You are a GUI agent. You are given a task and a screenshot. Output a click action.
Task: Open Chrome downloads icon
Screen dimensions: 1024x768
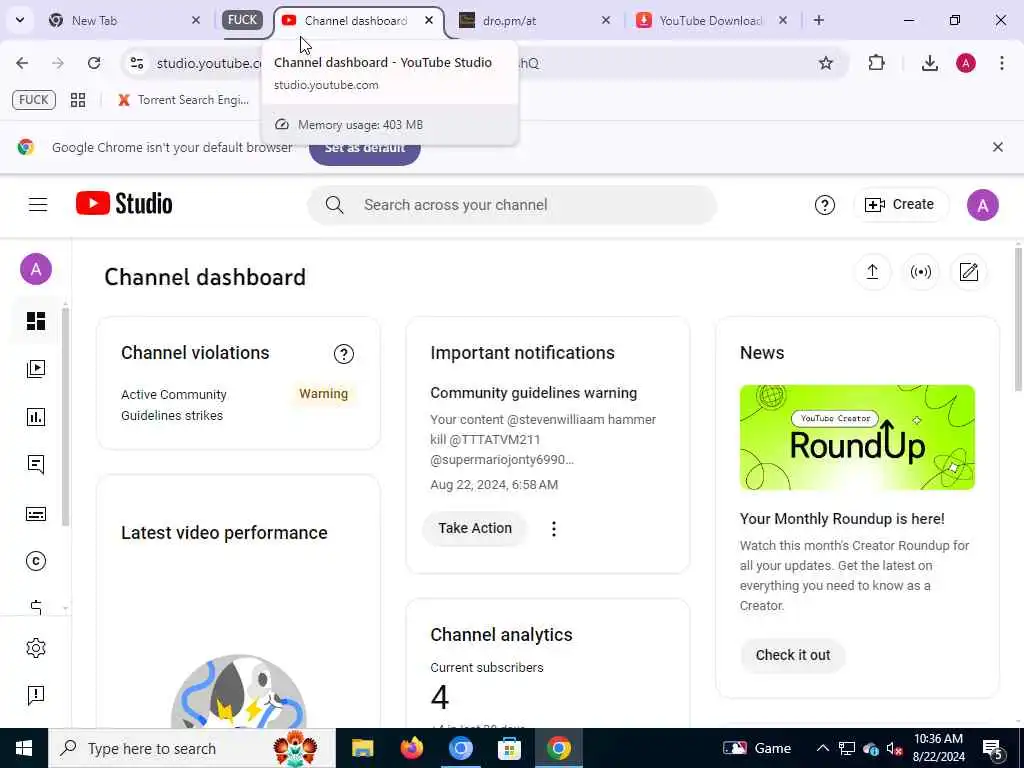tap(930, 63)
